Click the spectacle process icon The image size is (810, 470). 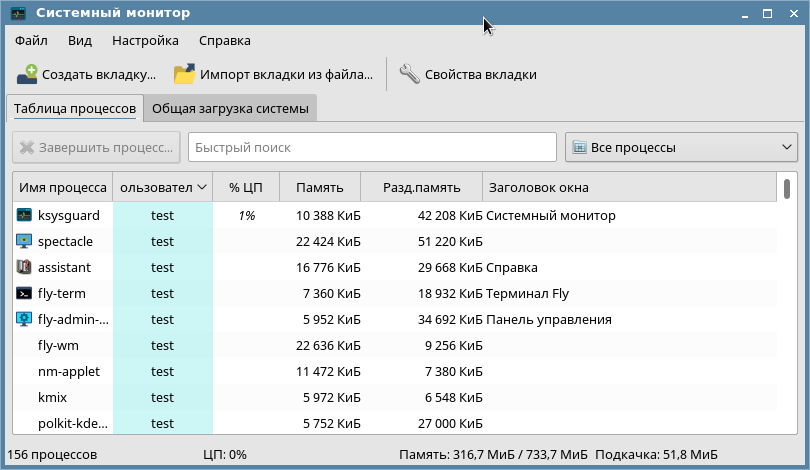(x=25, y=241)
